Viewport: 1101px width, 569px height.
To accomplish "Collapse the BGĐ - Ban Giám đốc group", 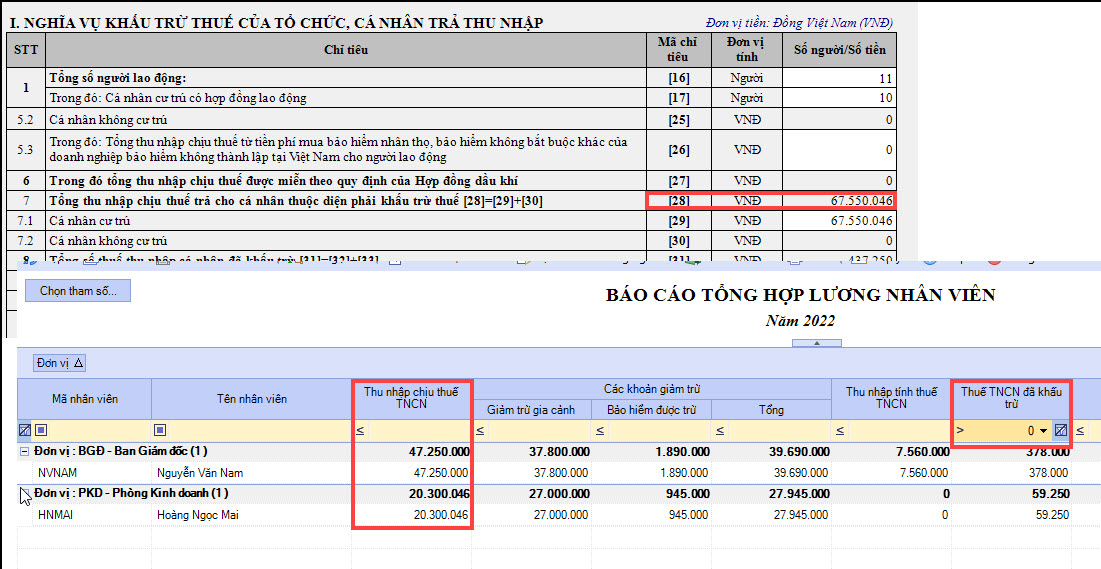I will click(x=24, y=451).
